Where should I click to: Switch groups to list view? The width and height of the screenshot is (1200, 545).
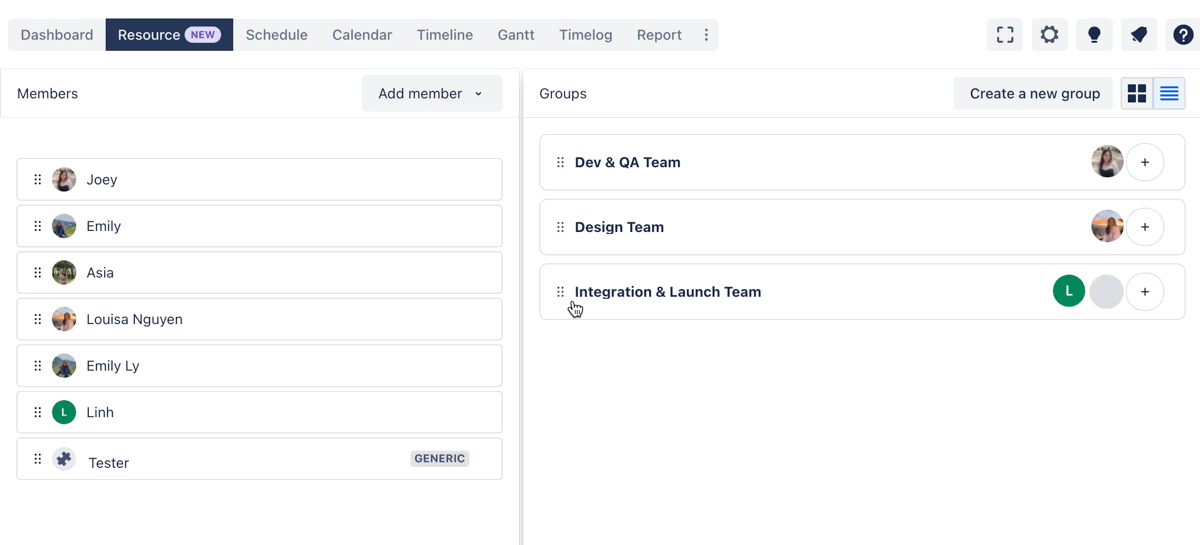(x=1169, y=94)
